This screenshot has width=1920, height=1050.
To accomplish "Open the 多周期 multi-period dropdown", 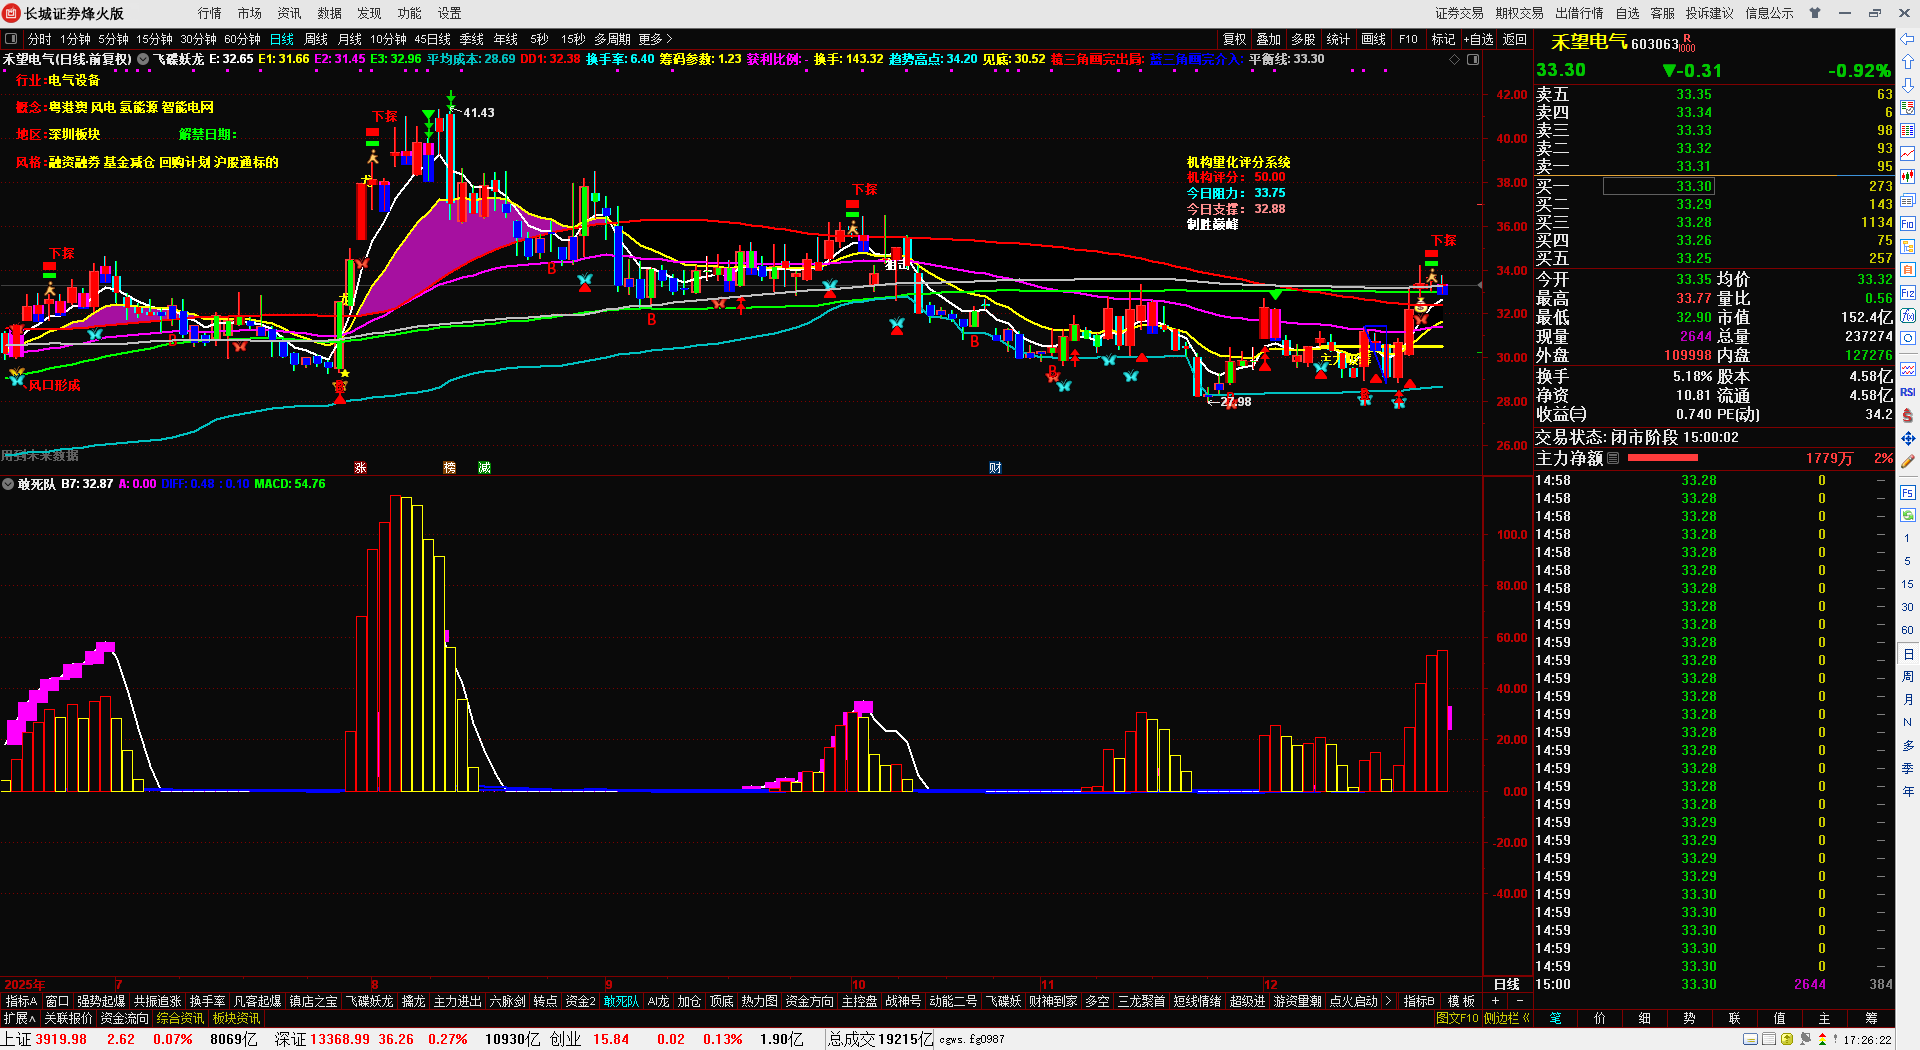I will (x=612, y=39).
